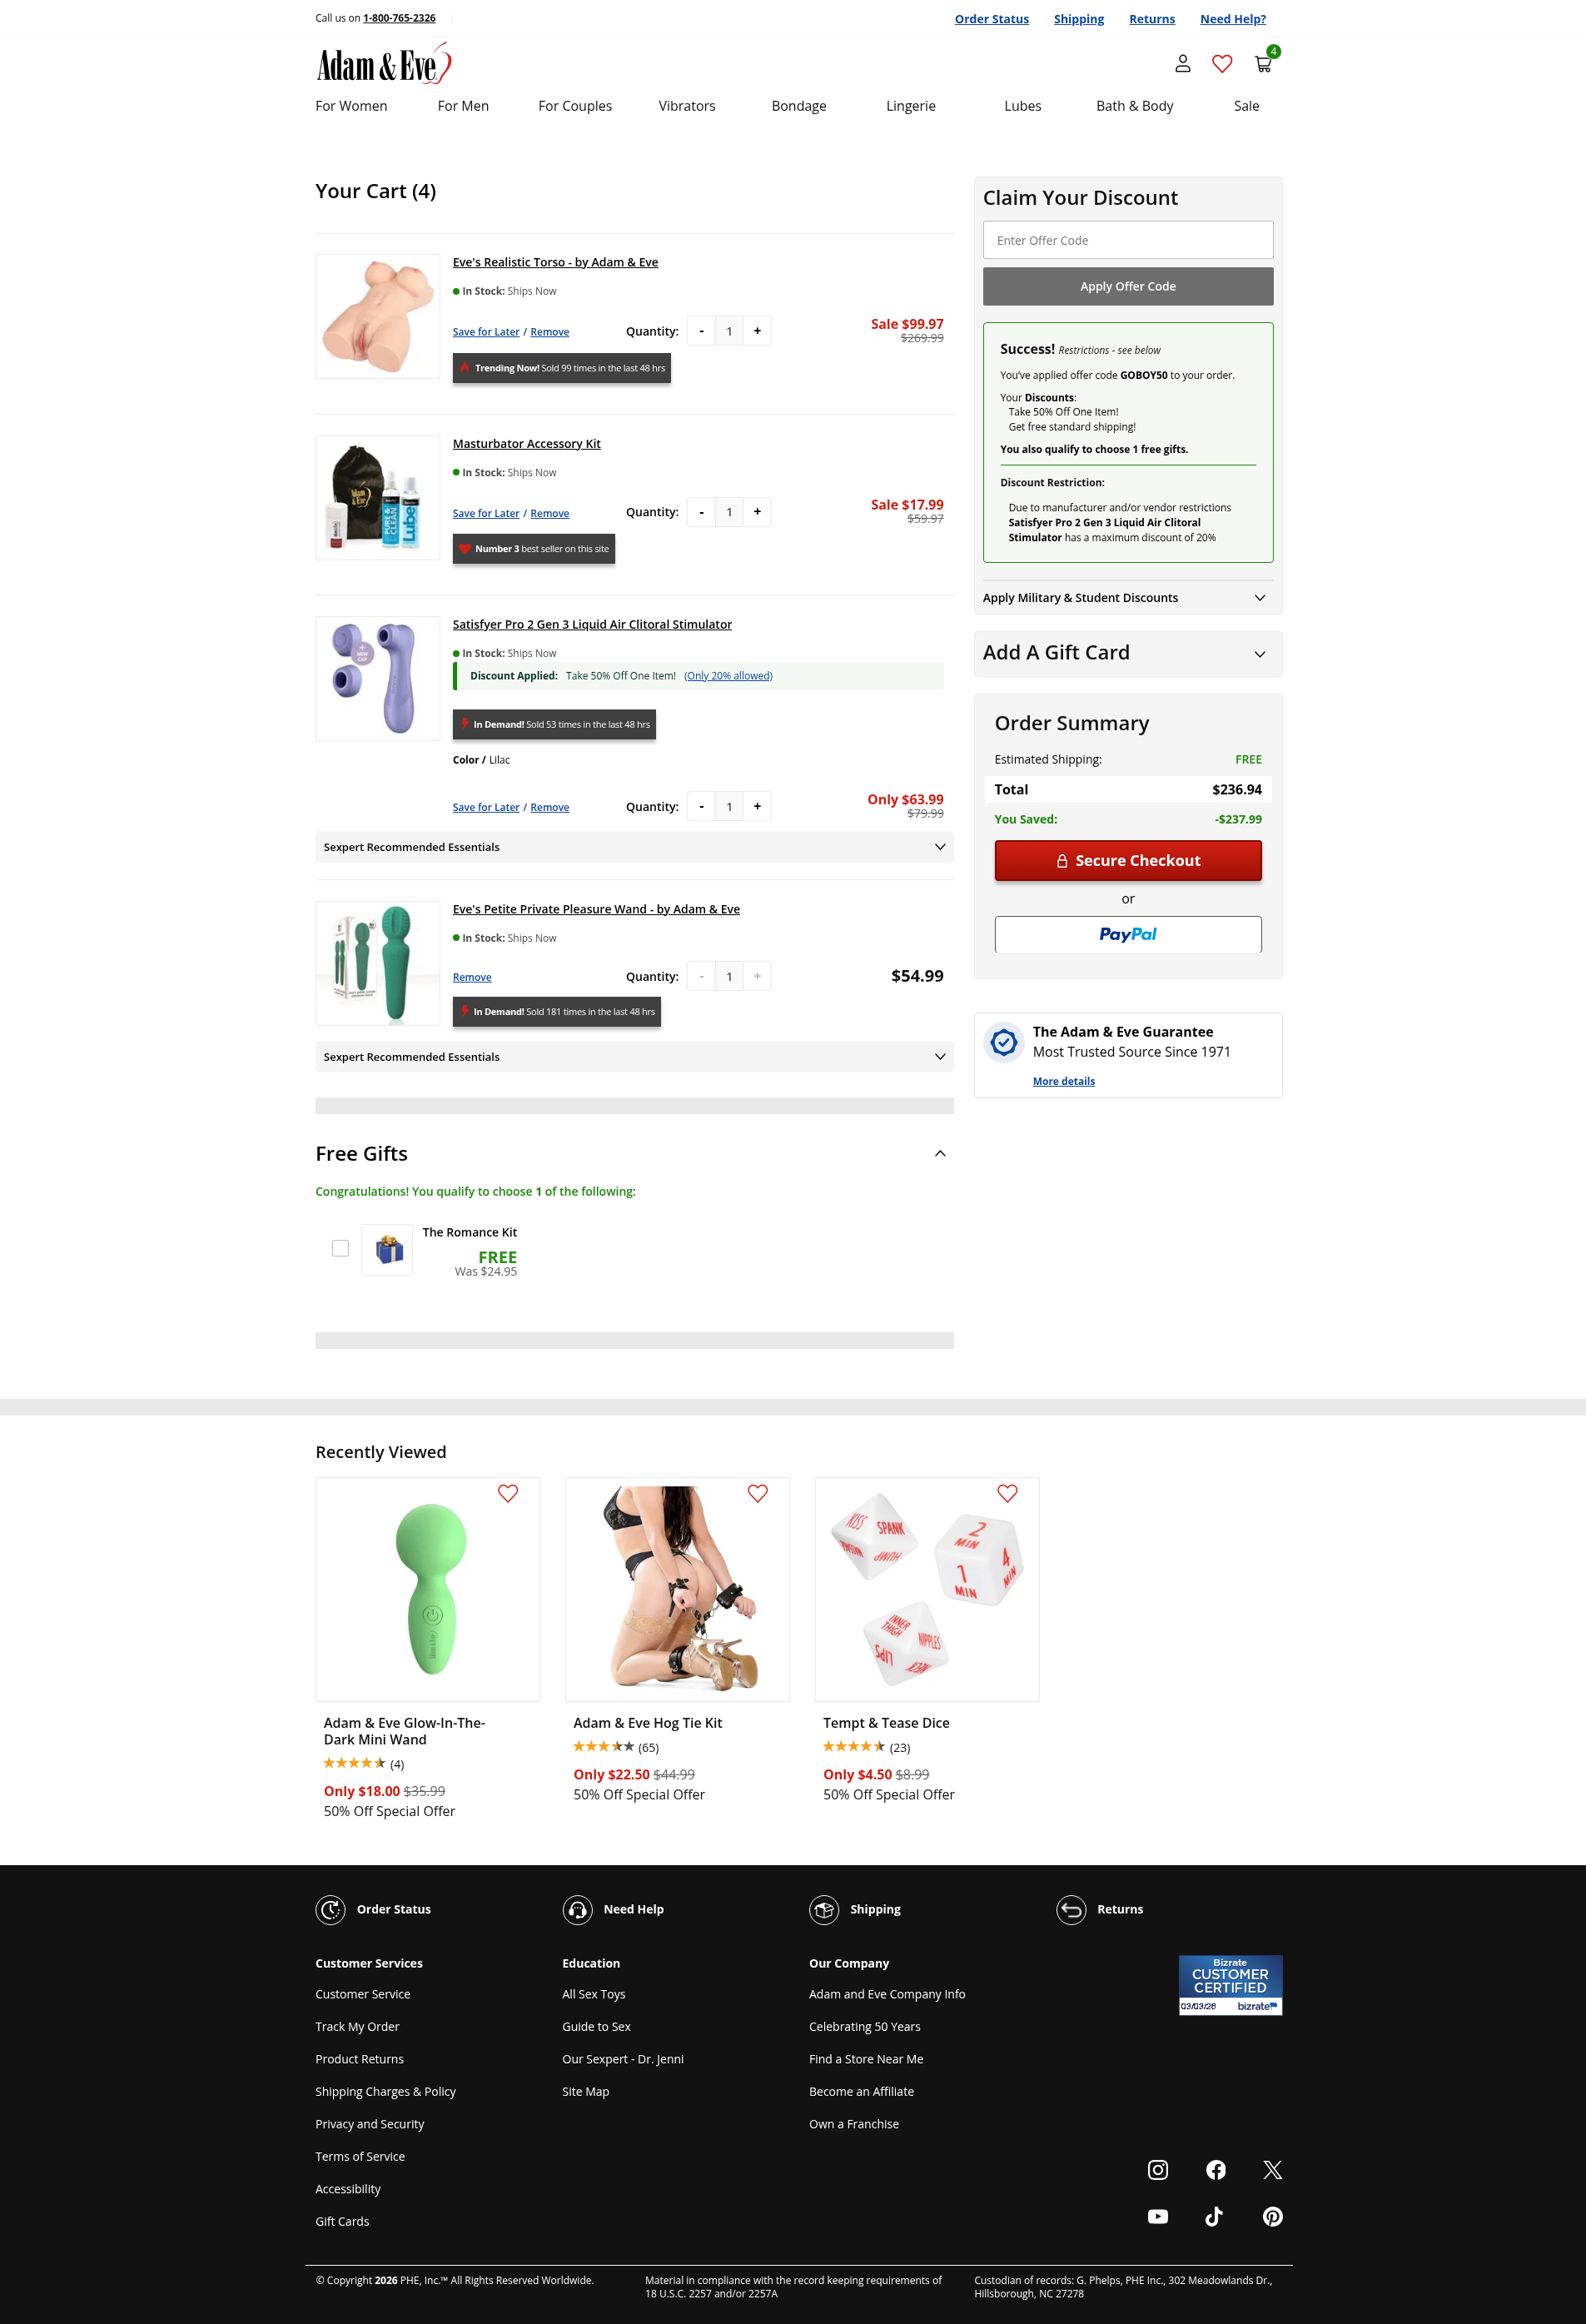1586x2324 pixels.
Task: Favorite the Tempt & Tease Dice item
Action: (x=1007, y=1493)
